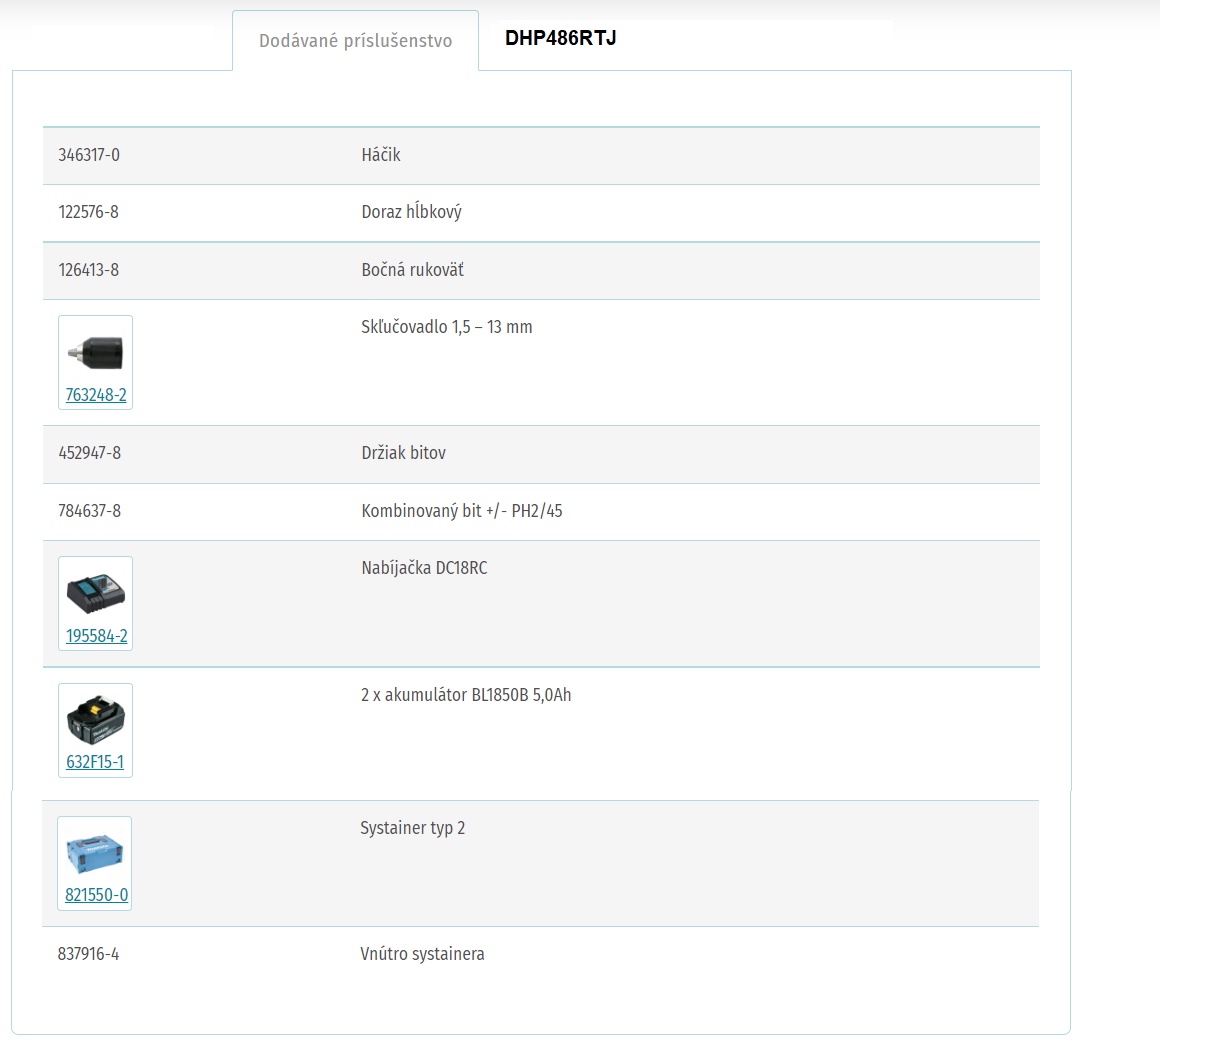
Task: Click the Háčik accessory name
Action: [381, 155]
